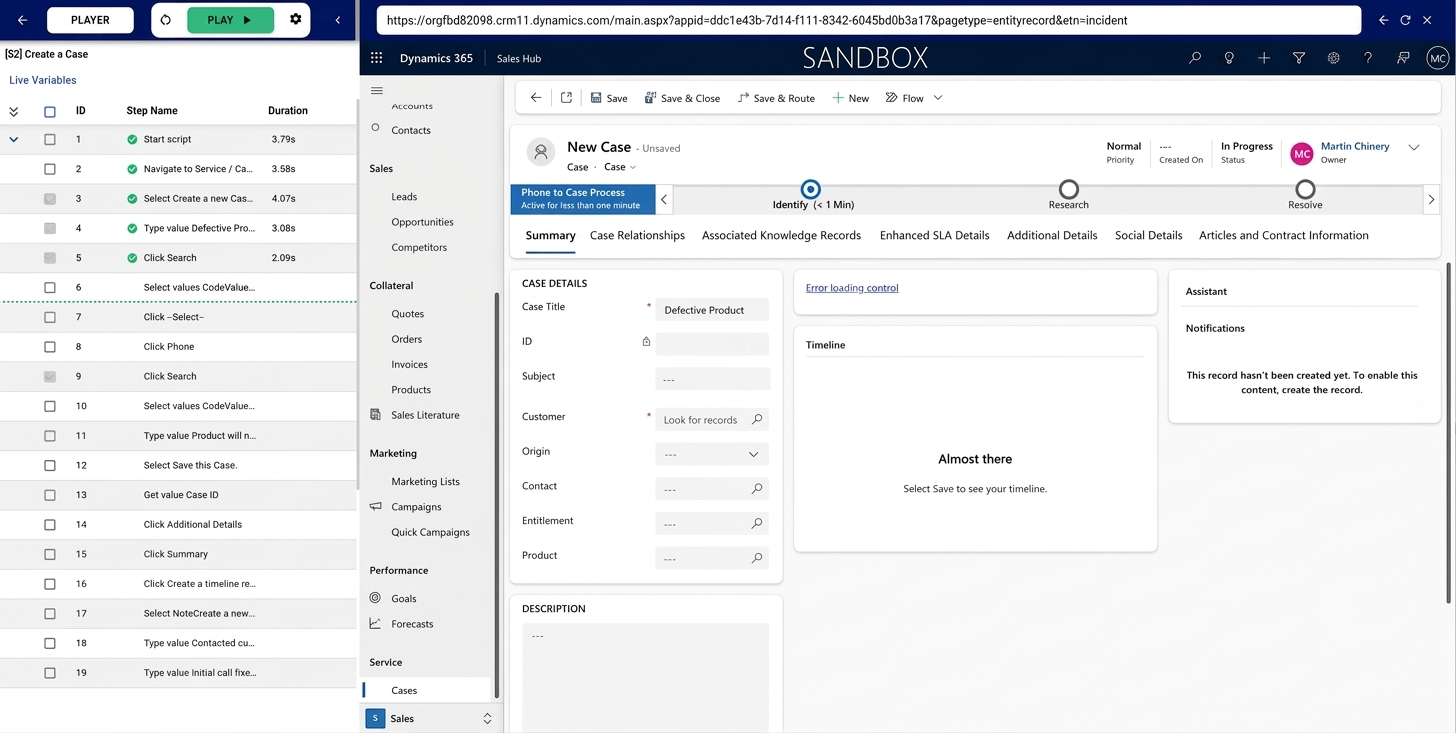
Task: Open the Flow menu dropdown arrow
Action: coord(938,98)
